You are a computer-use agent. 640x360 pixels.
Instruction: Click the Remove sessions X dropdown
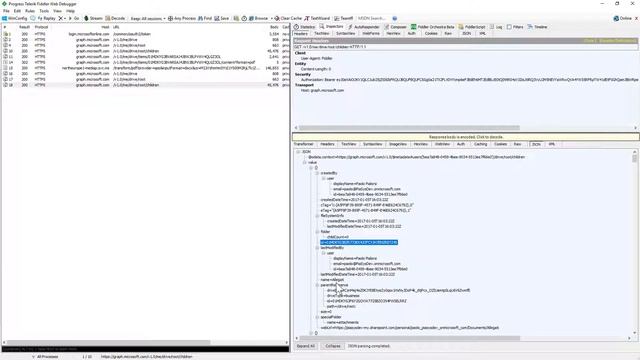point(62,18)
